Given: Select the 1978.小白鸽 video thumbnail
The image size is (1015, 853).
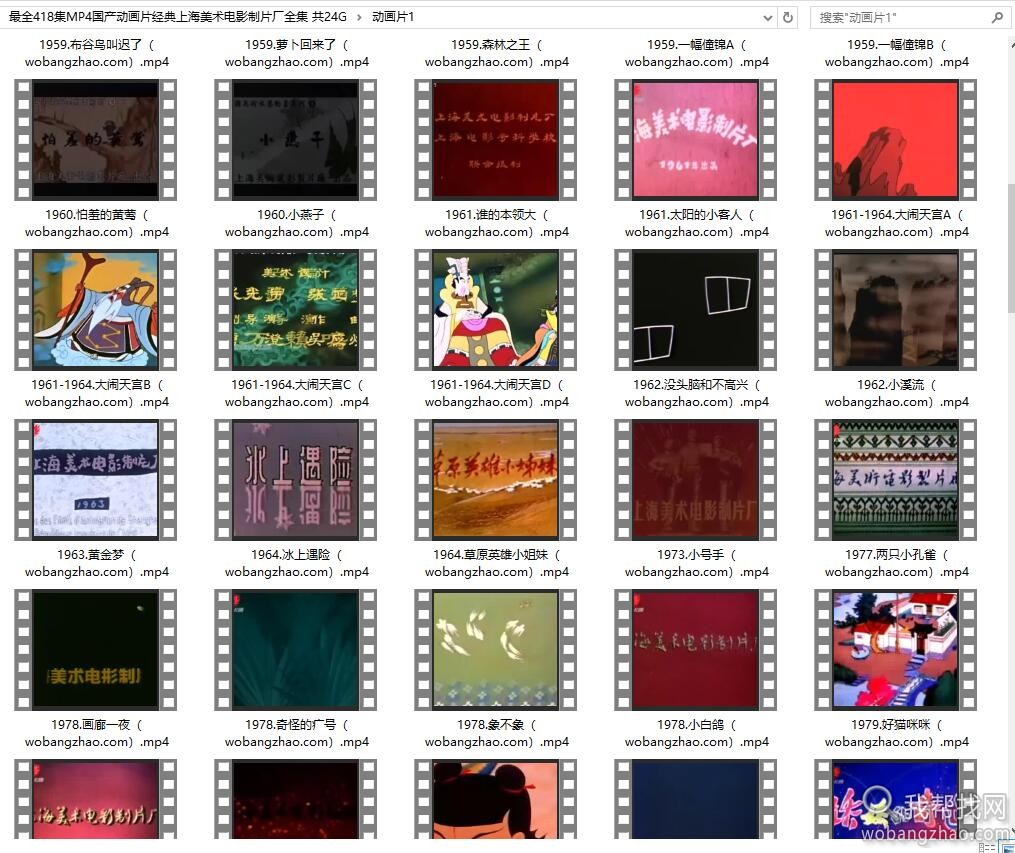Looking at the screenshot, I should point(696,650).
